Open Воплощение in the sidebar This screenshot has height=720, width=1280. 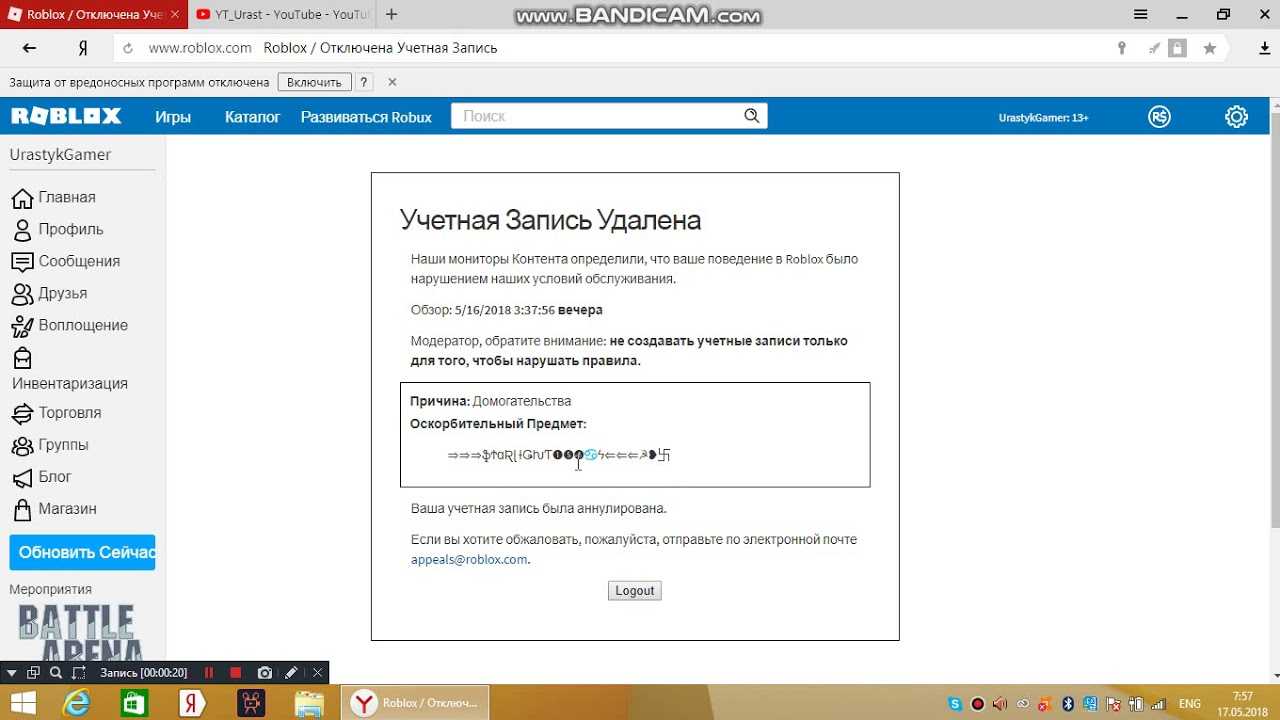click(70, 325)
